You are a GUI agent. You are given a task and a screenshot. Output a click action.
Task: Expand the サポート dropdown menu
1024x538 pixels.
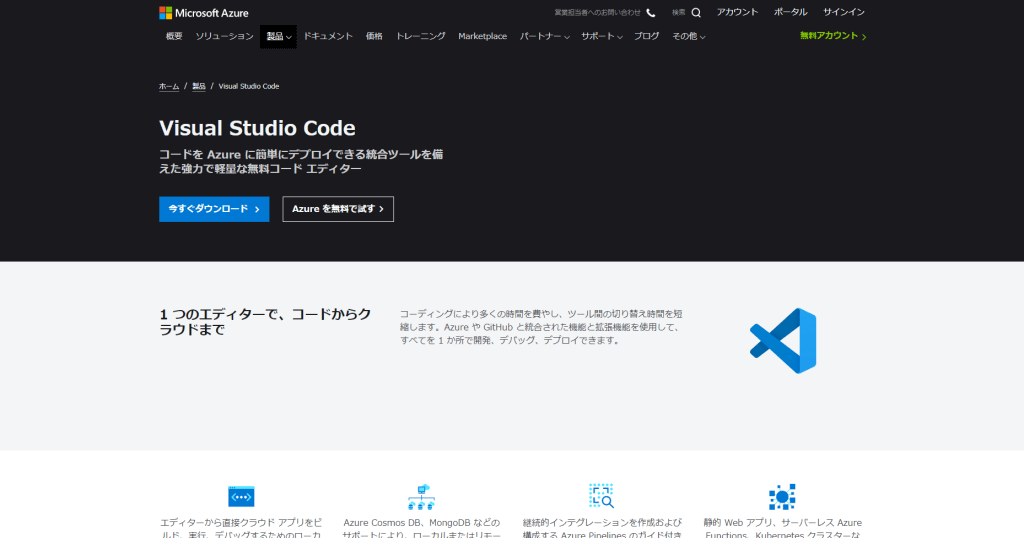pyautogui.click(x=601, y=37)
